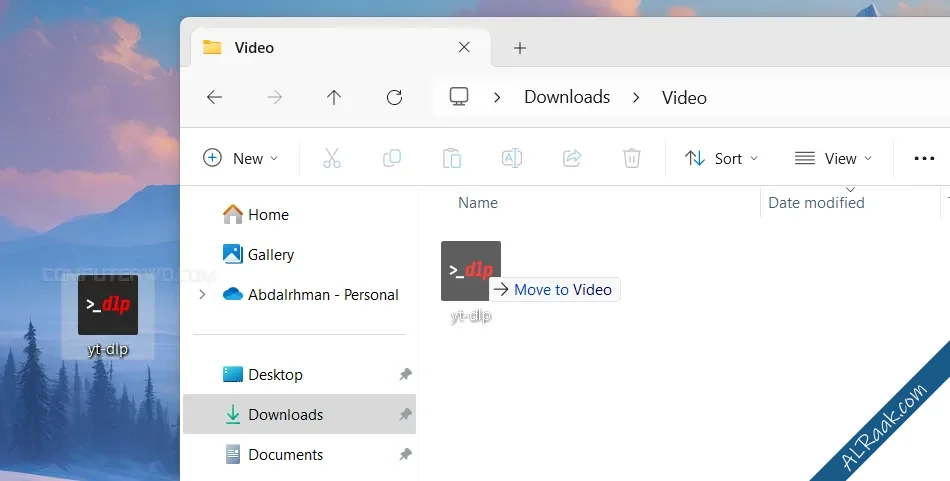Open the View dropdown menu
This screenshot has height=481, width=950.
(x=834, y=158)
